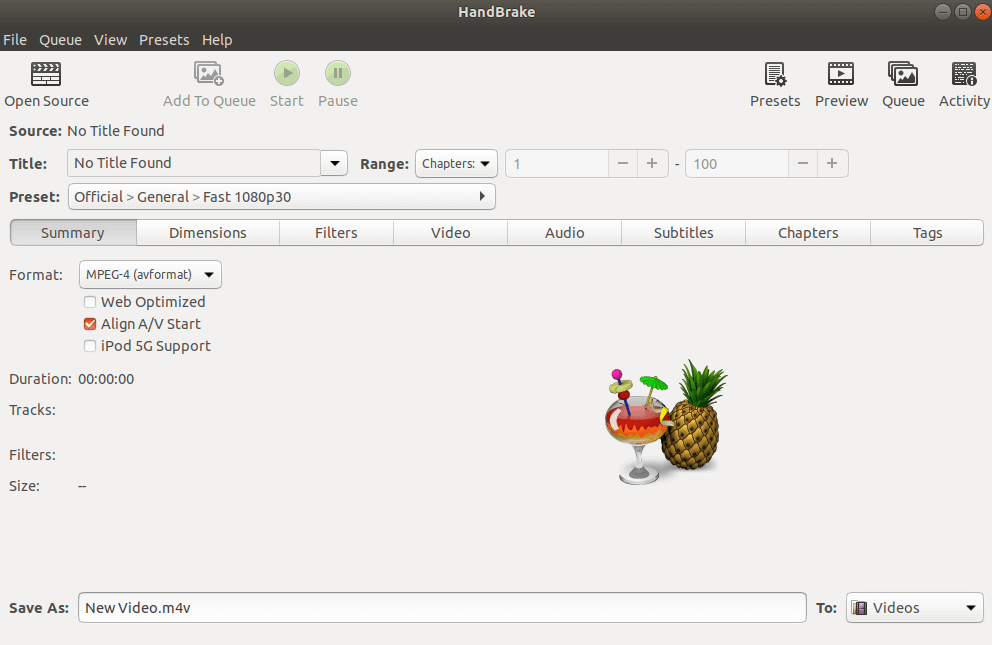Open the Presets menu
This screenshot has height=645, width=992.
click(x=164, y=40)
